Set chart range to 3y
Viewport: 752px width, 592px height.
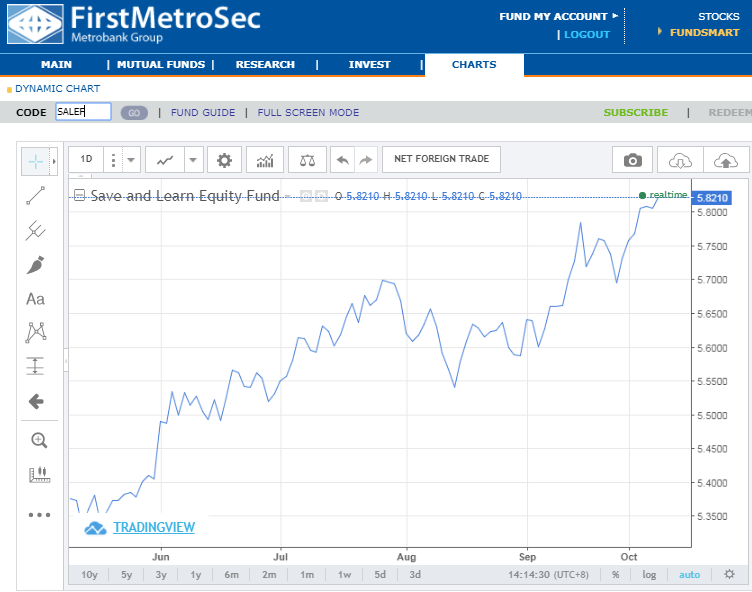click(x=161, y=574)
